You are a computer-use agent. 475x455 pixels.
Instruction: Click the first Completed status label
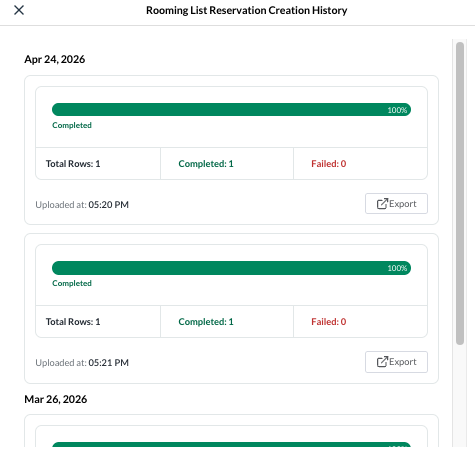[x=72, y=125]
